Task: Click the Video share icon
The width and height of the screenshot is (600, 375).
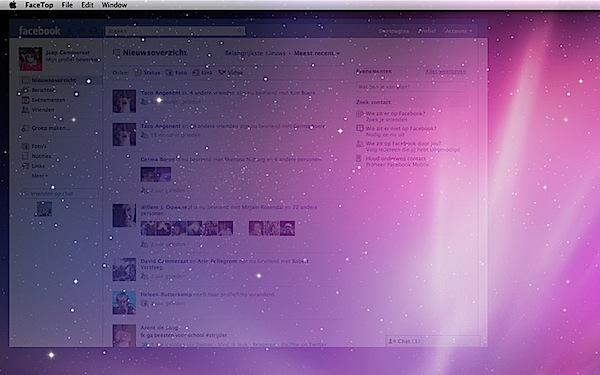Action: (222, 73)
